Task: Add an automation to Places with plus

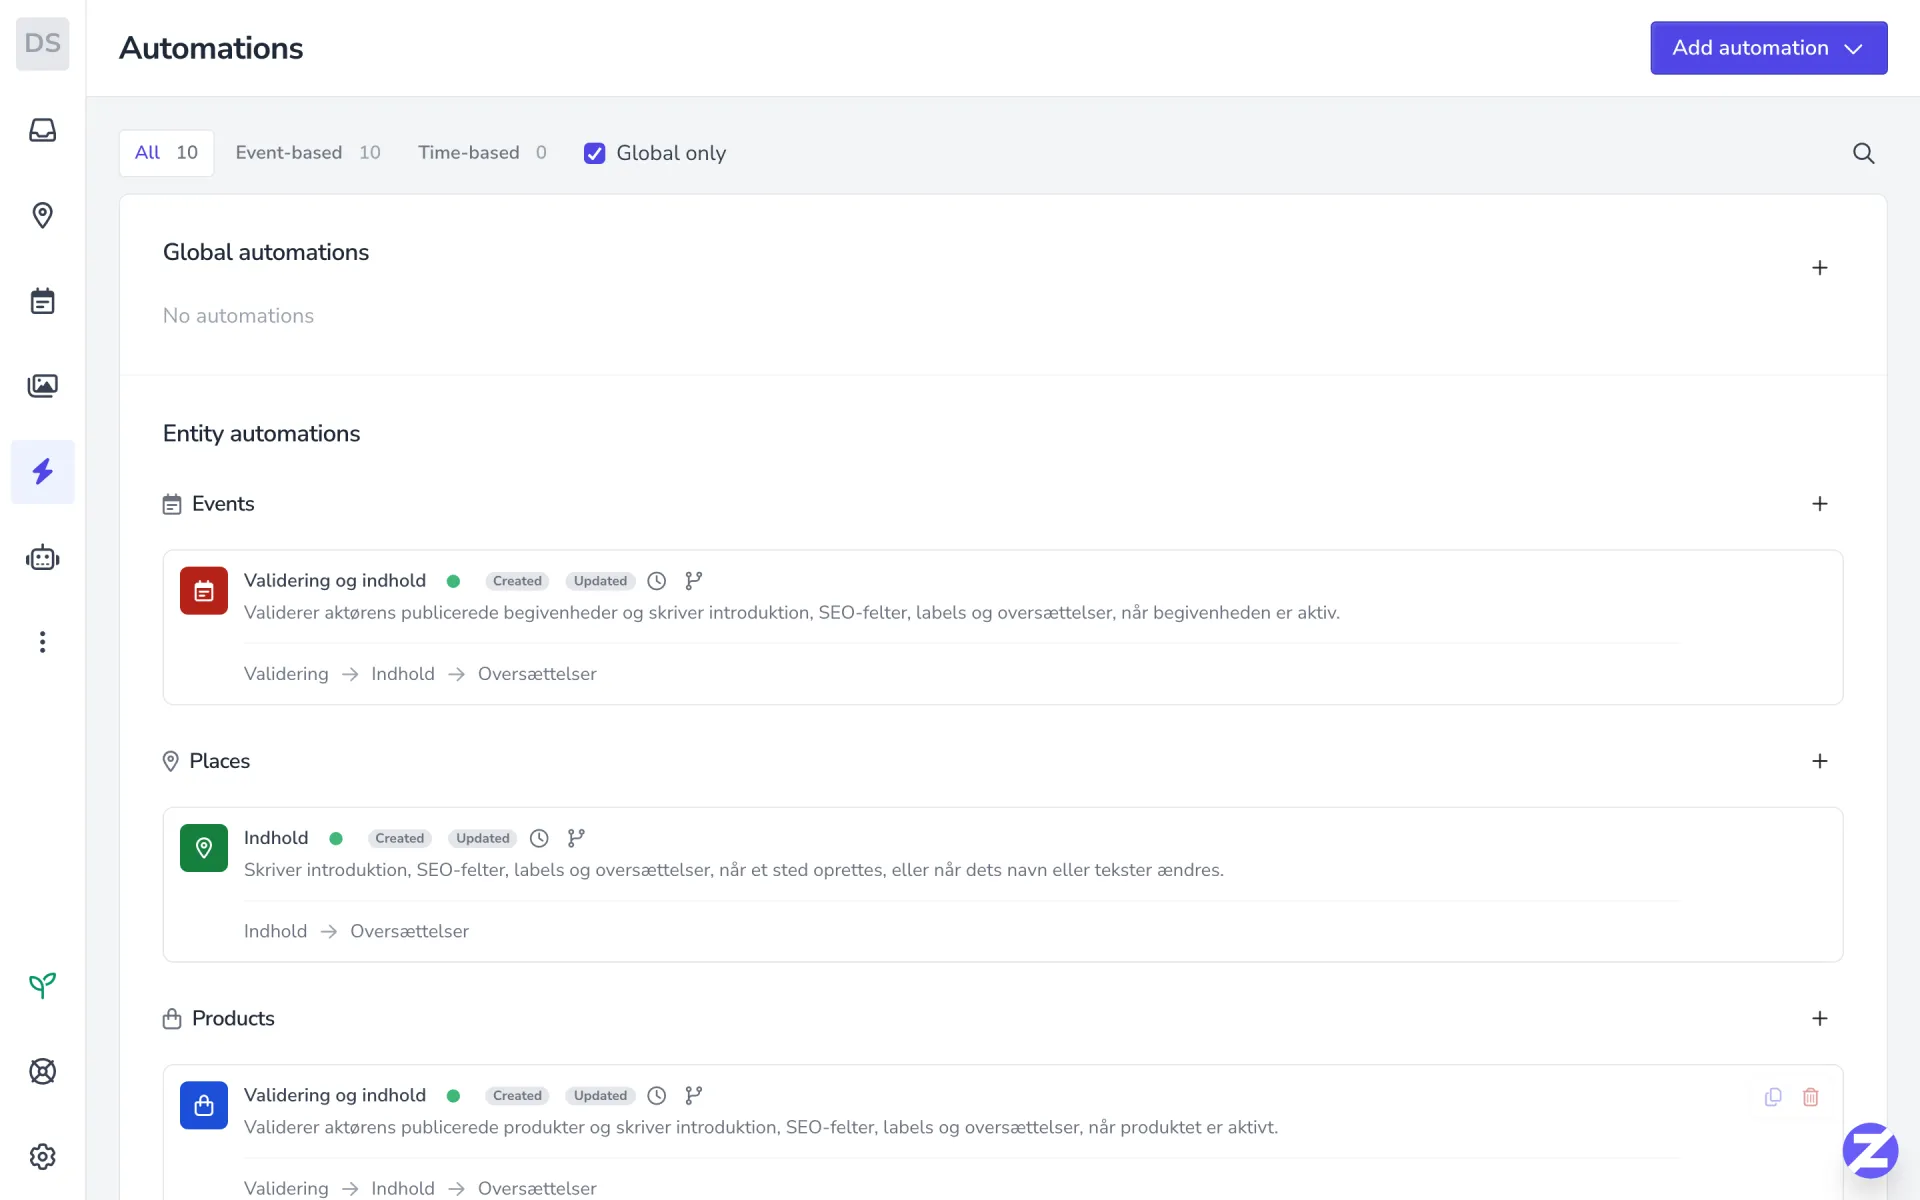Action: click(x=1819, y=761)
